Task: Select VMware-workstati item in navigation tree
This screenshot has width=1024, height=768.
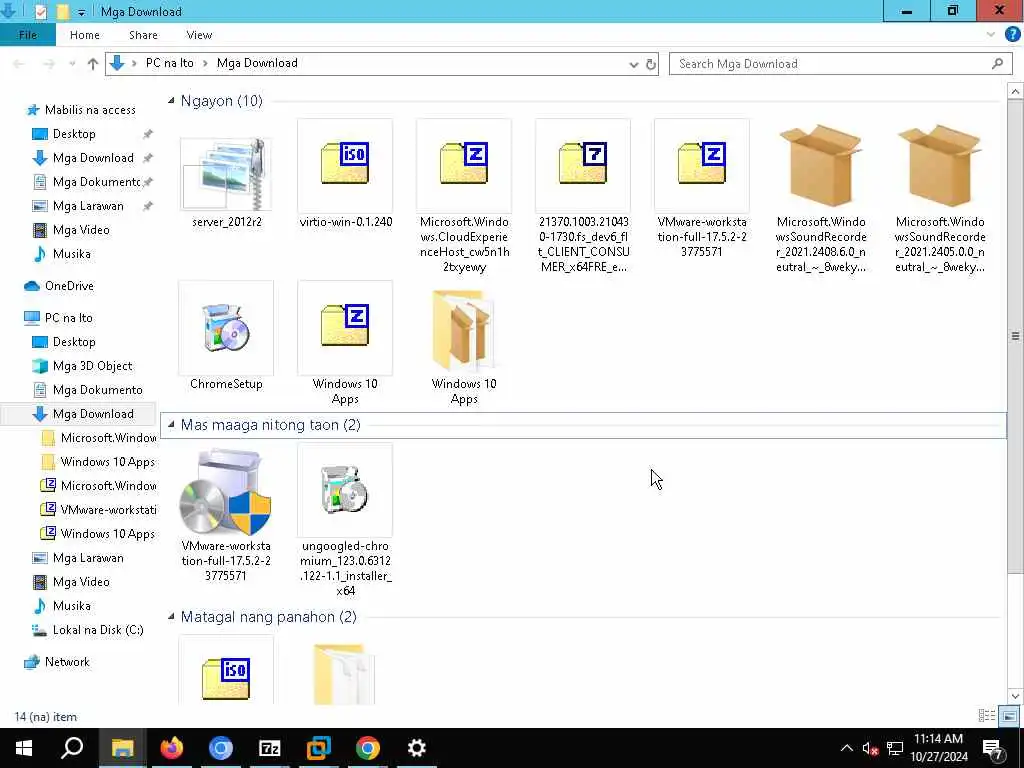Action: coord(108,509)
